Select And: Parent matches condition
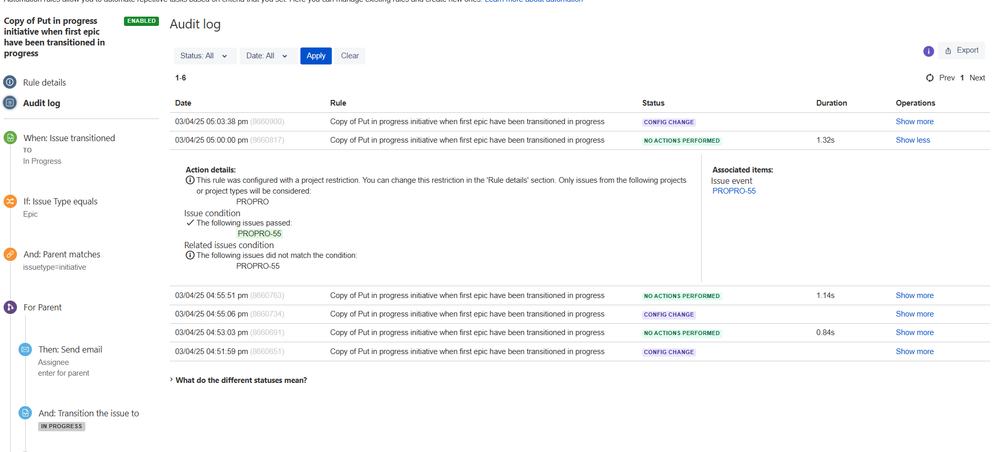This screenshot has height=452, width=999. tap(62, 254)
